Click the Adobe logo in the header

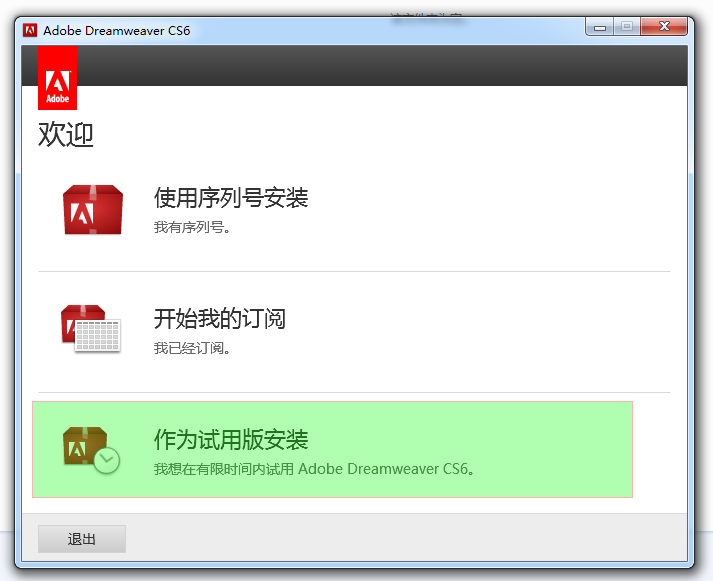(57, 78)
